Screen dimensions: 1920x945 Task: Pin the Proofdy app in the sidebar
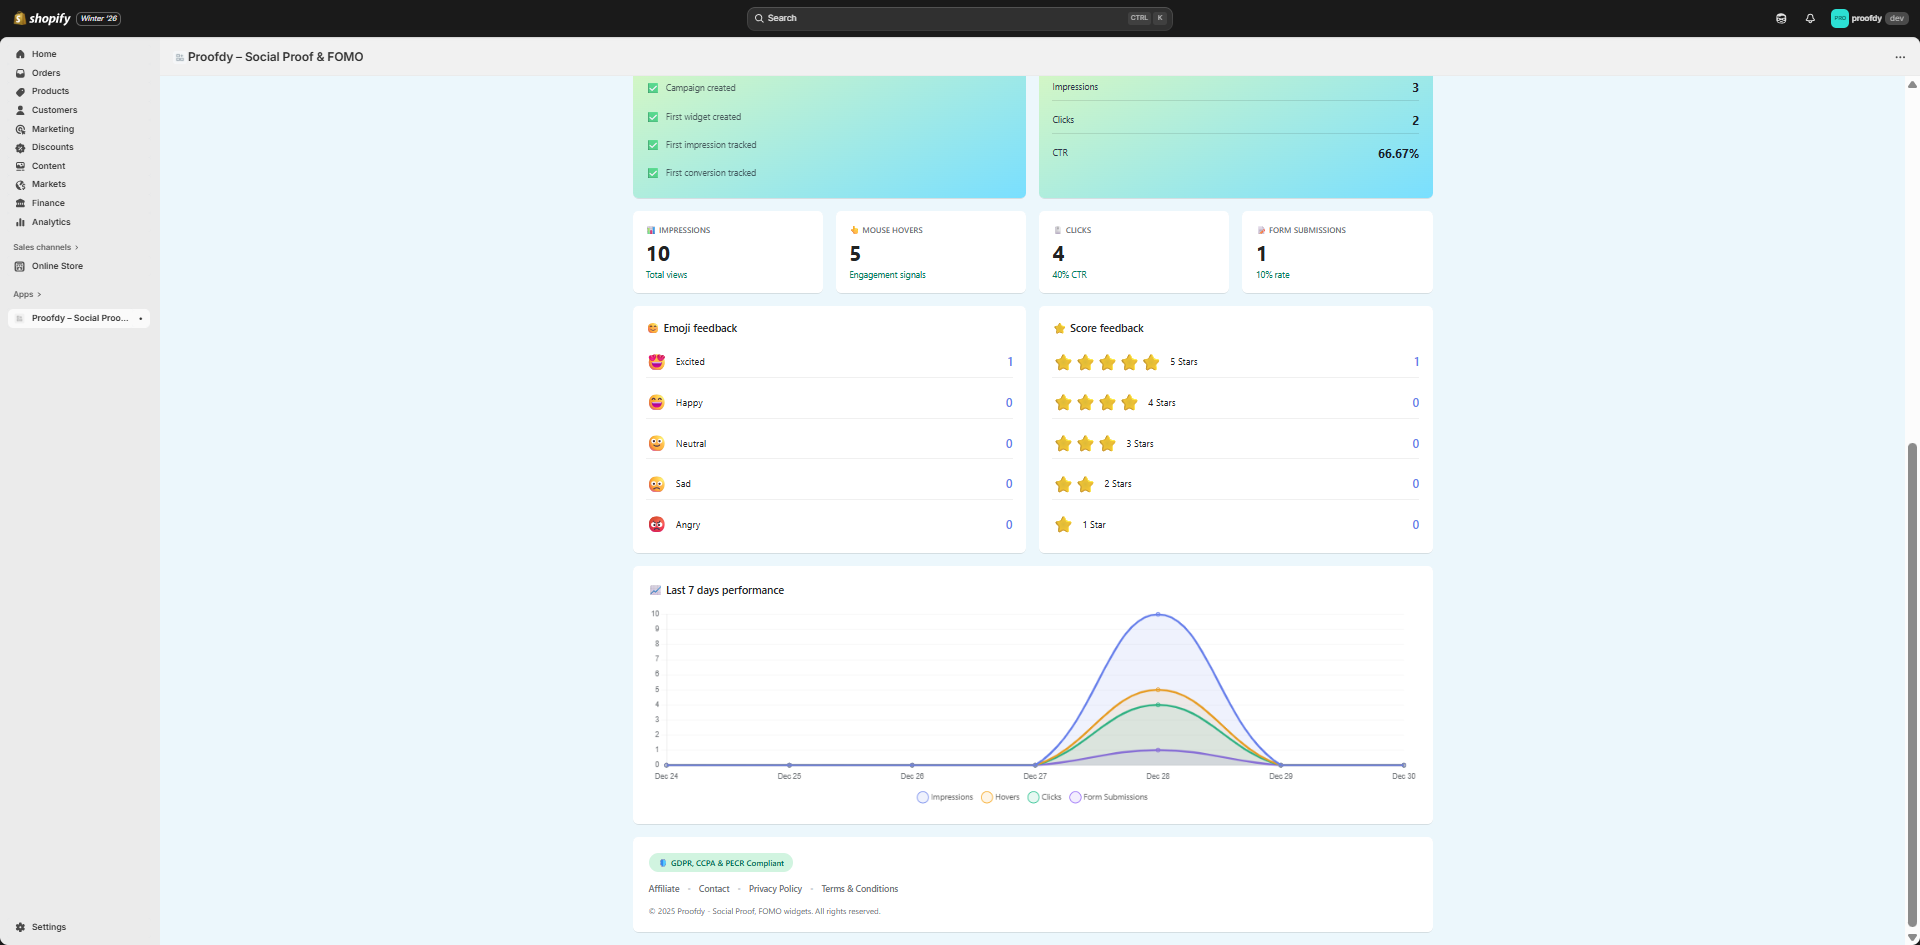pyautogui.click(x=140, y=319)
